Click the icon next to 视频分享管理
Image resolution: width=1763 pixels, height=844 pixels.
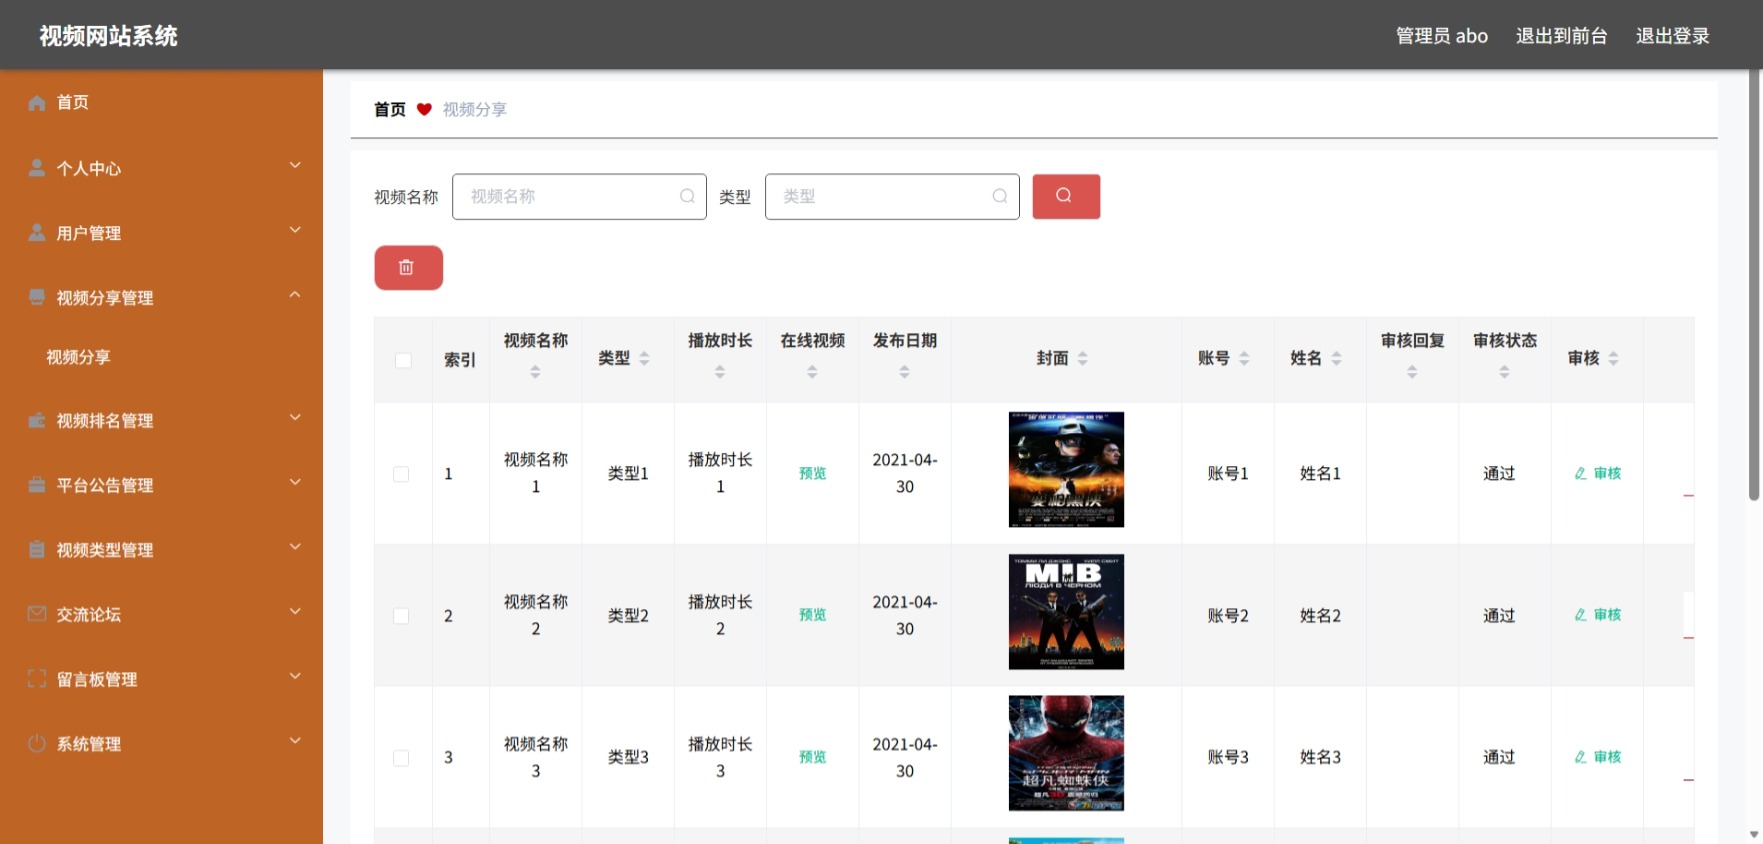[x=37, y=297]
